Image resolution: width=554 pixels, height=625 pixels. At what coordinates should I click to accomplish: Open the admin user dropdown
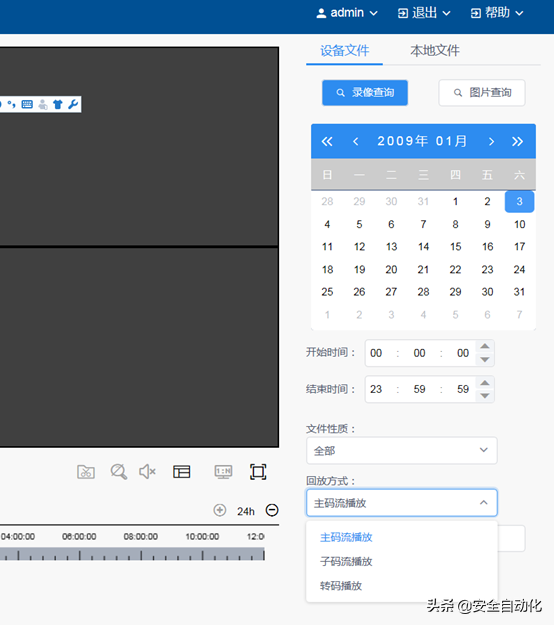point(347,13)
